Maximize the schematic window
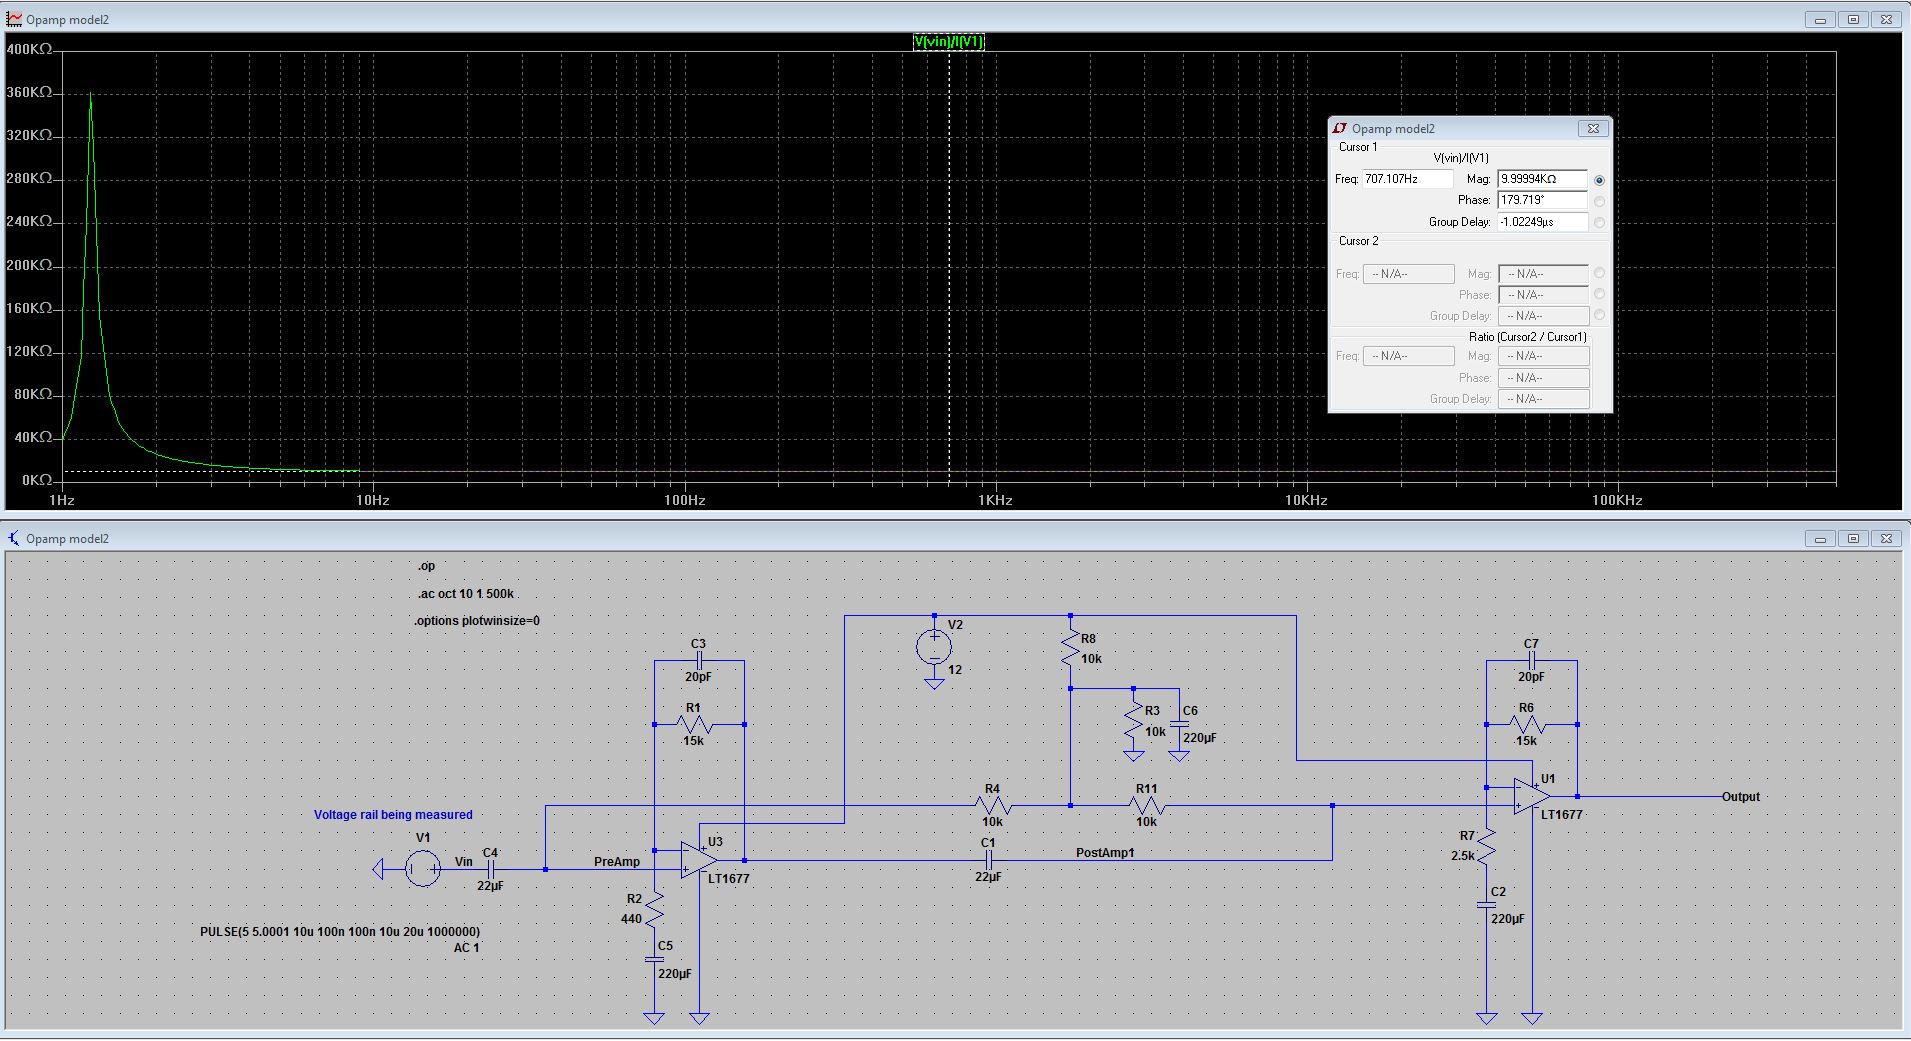 (x=1853, y=538)
